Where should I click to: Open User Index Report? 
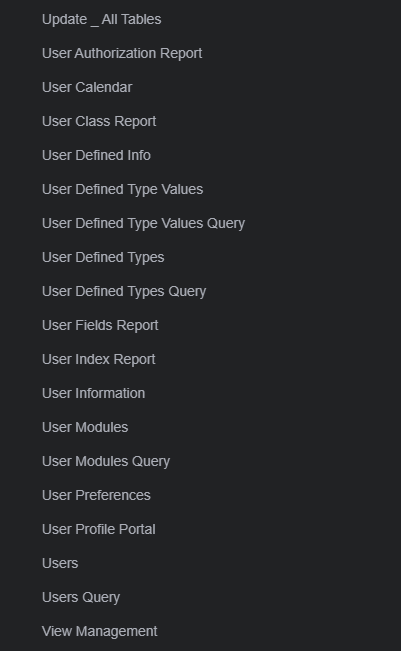(x=99, y=360)
